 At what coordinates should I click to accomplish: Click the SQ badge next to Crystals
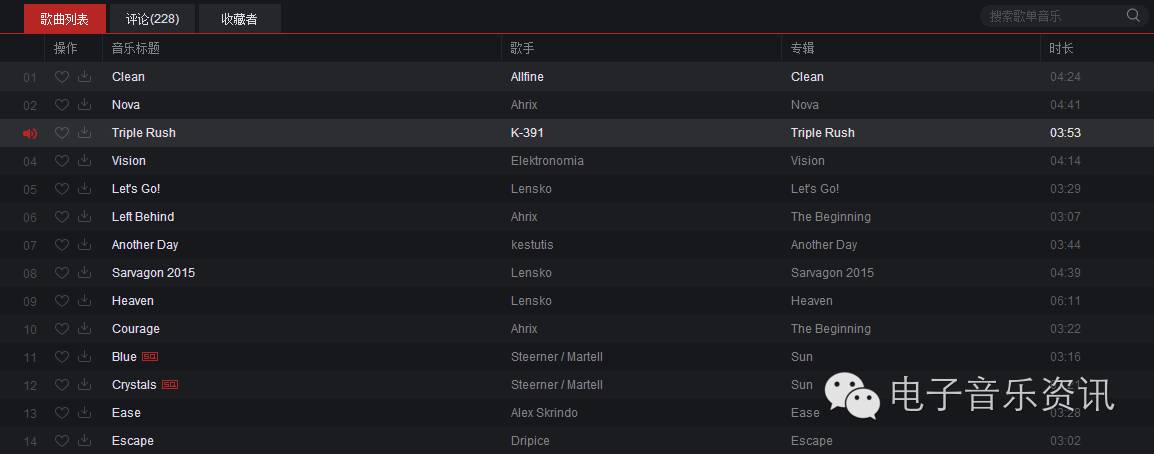coord(170,385)
